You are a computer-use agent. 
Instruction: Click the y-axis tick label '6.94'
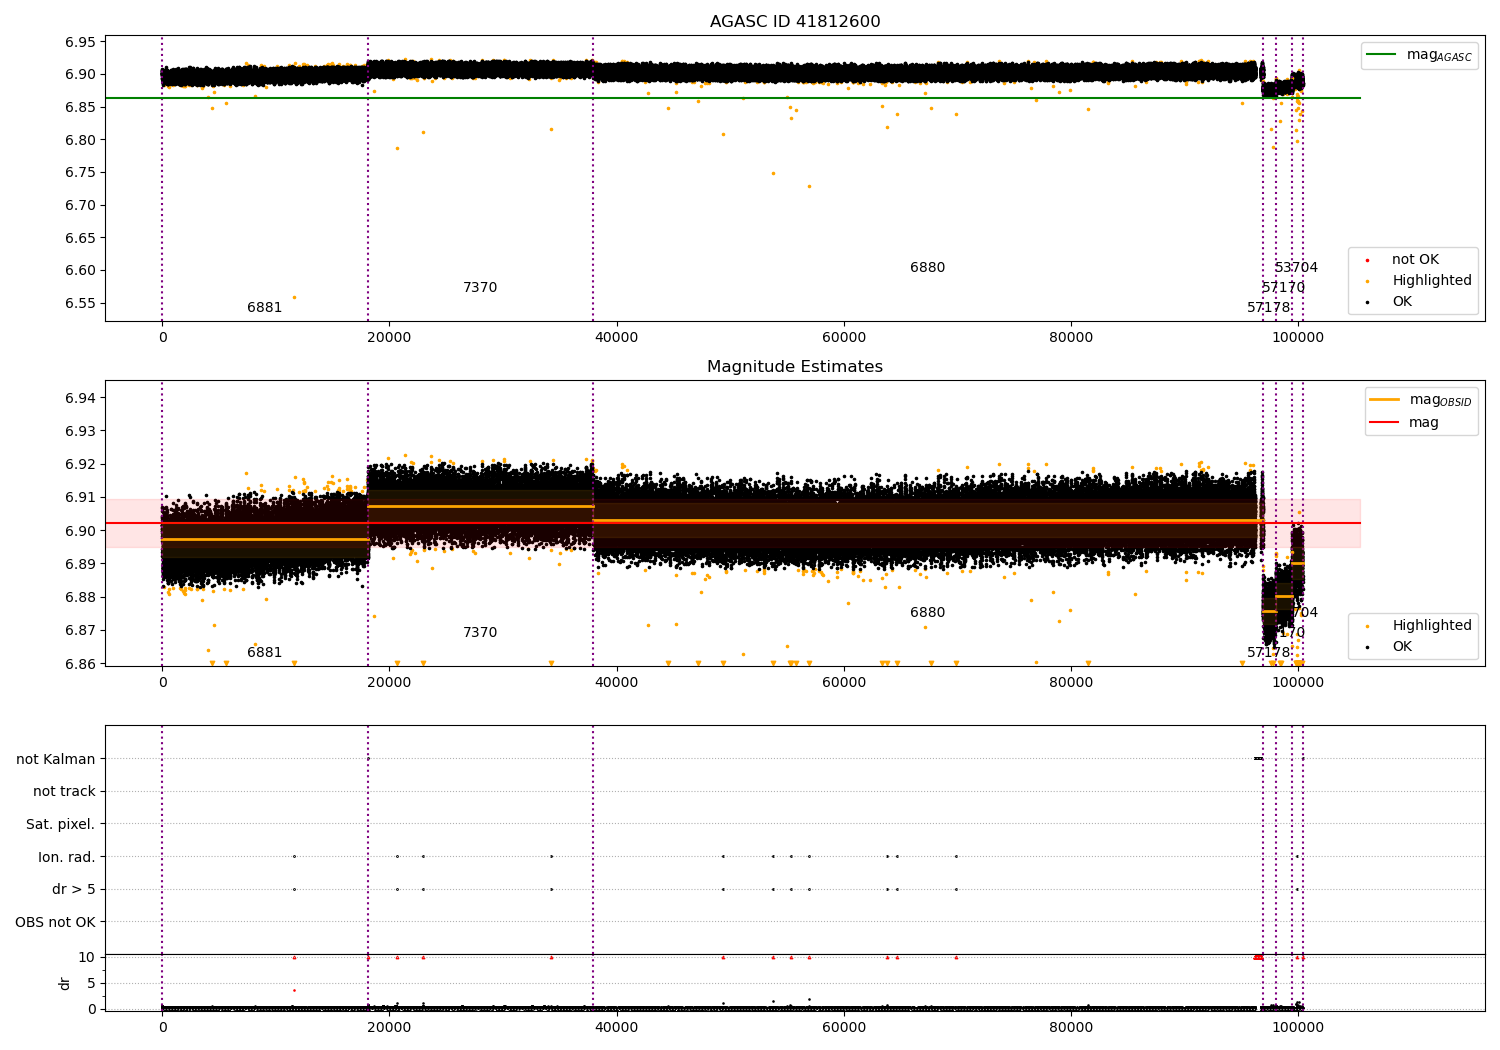[81, 398]
